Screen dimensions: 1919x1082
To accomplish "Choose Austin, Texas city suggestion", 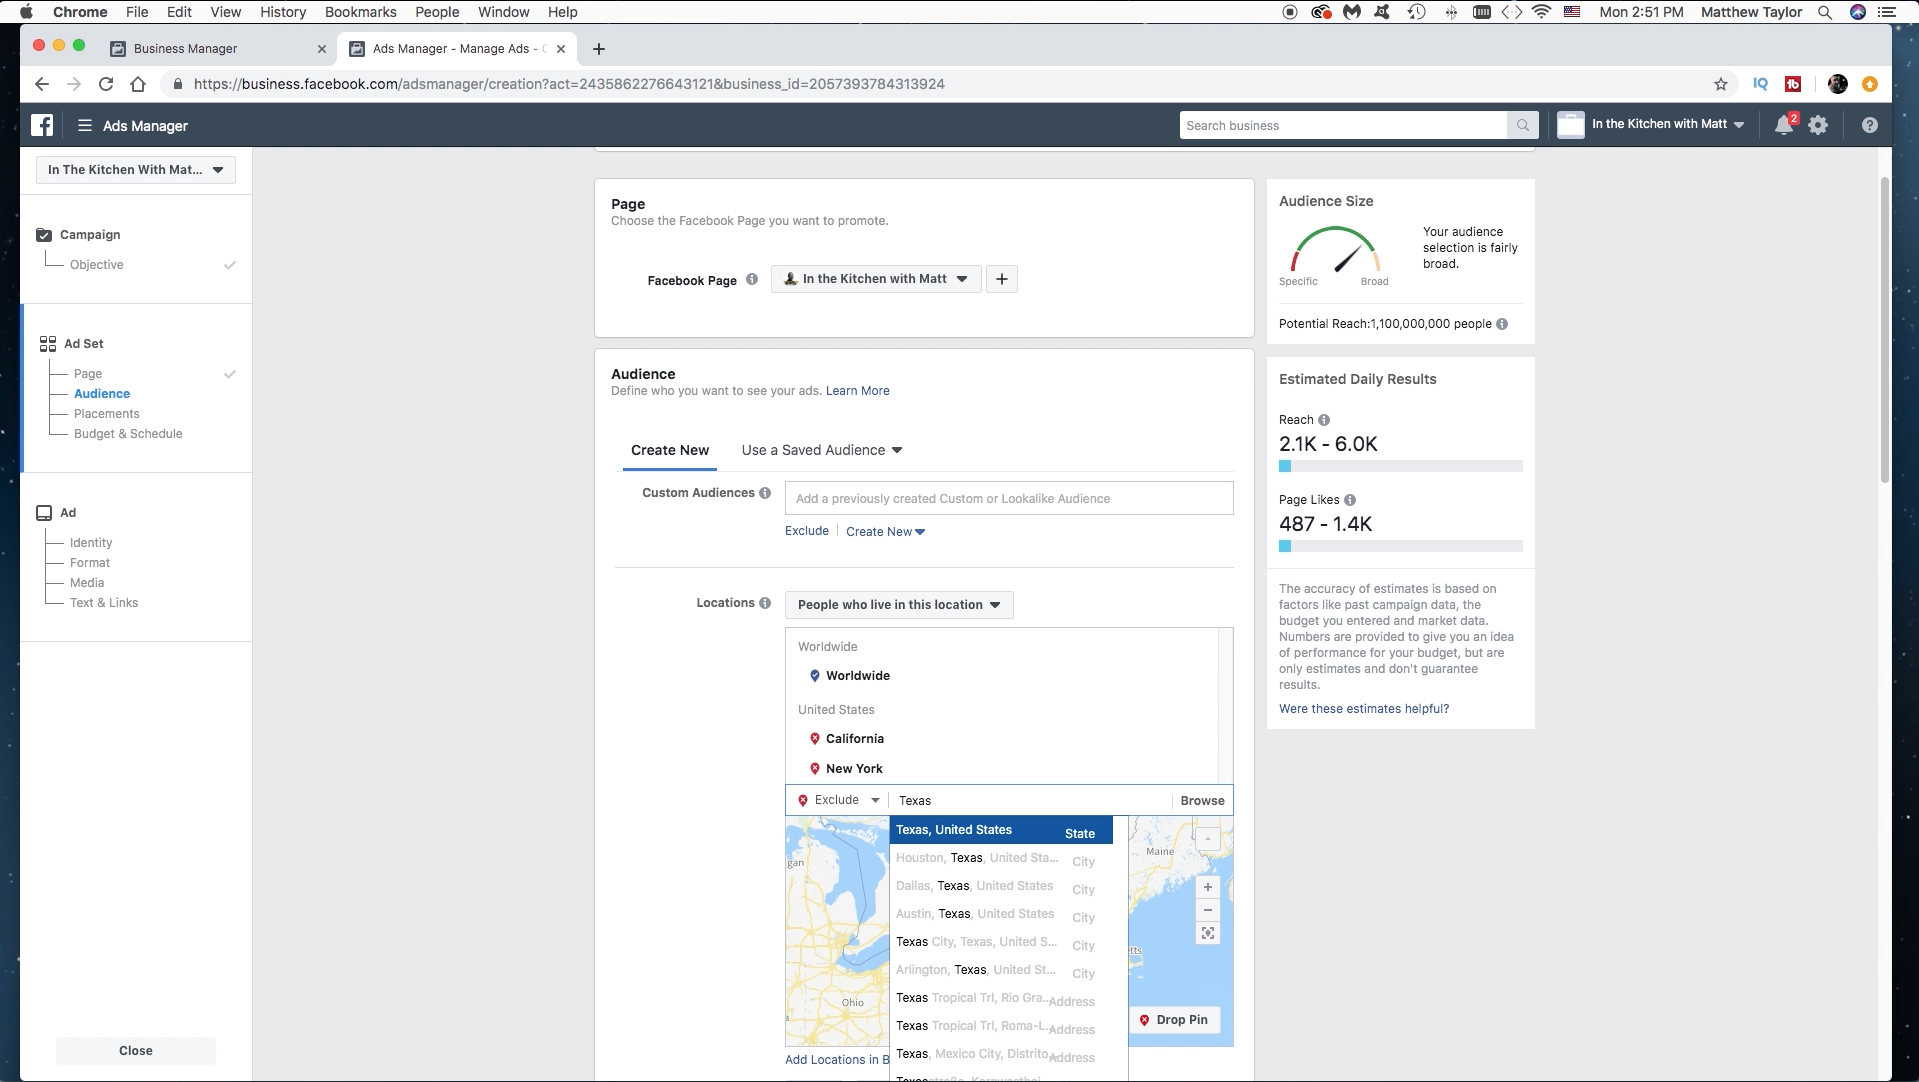I will pyautogui.click(x=1001, y=915).
